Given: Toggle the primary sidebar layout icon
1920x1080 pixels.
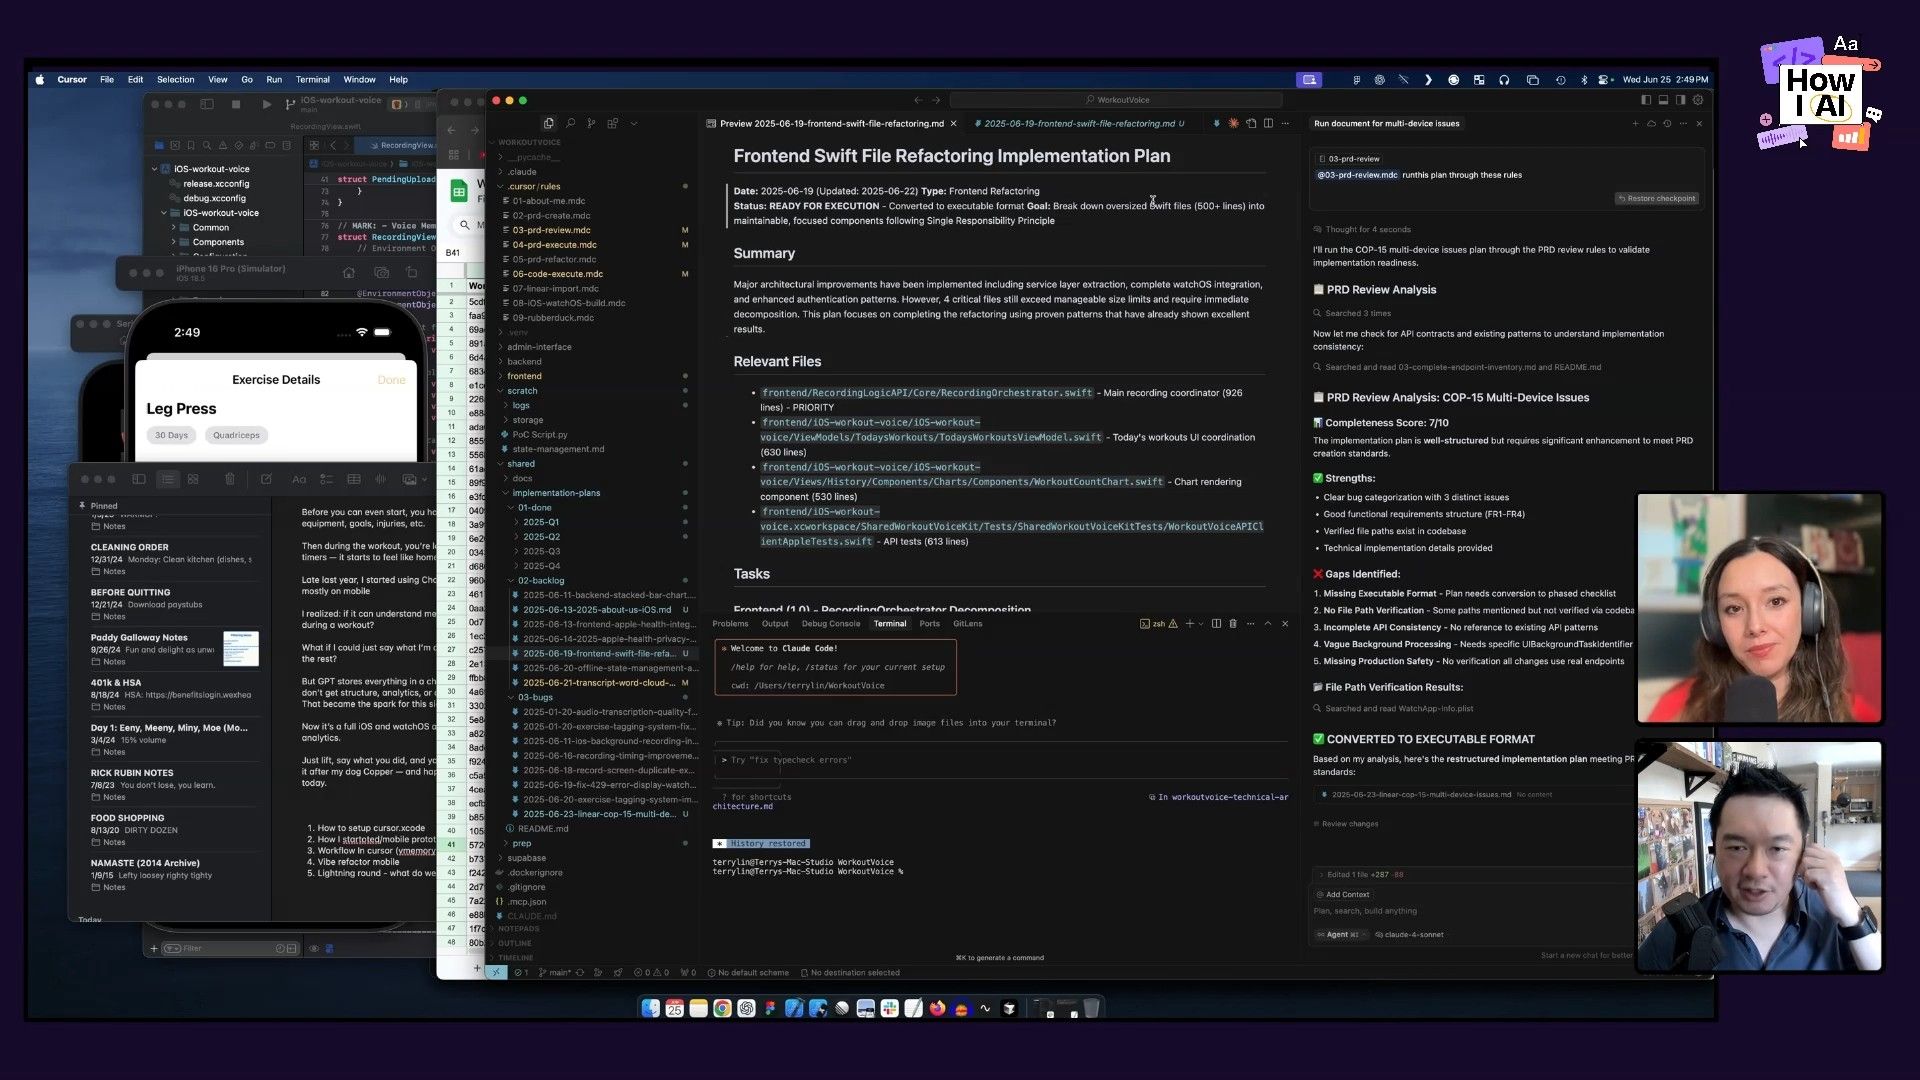Looking at the screenshot, I should point(1646,100).
